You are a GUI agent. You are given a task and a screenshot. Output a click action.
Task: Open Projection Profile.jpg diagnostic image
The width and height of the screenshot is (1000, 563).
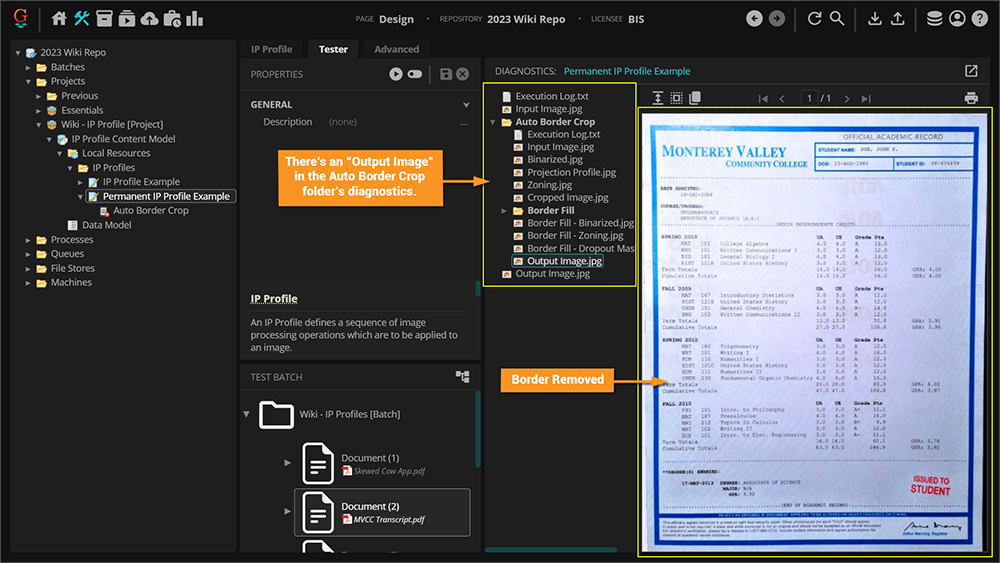571,172
